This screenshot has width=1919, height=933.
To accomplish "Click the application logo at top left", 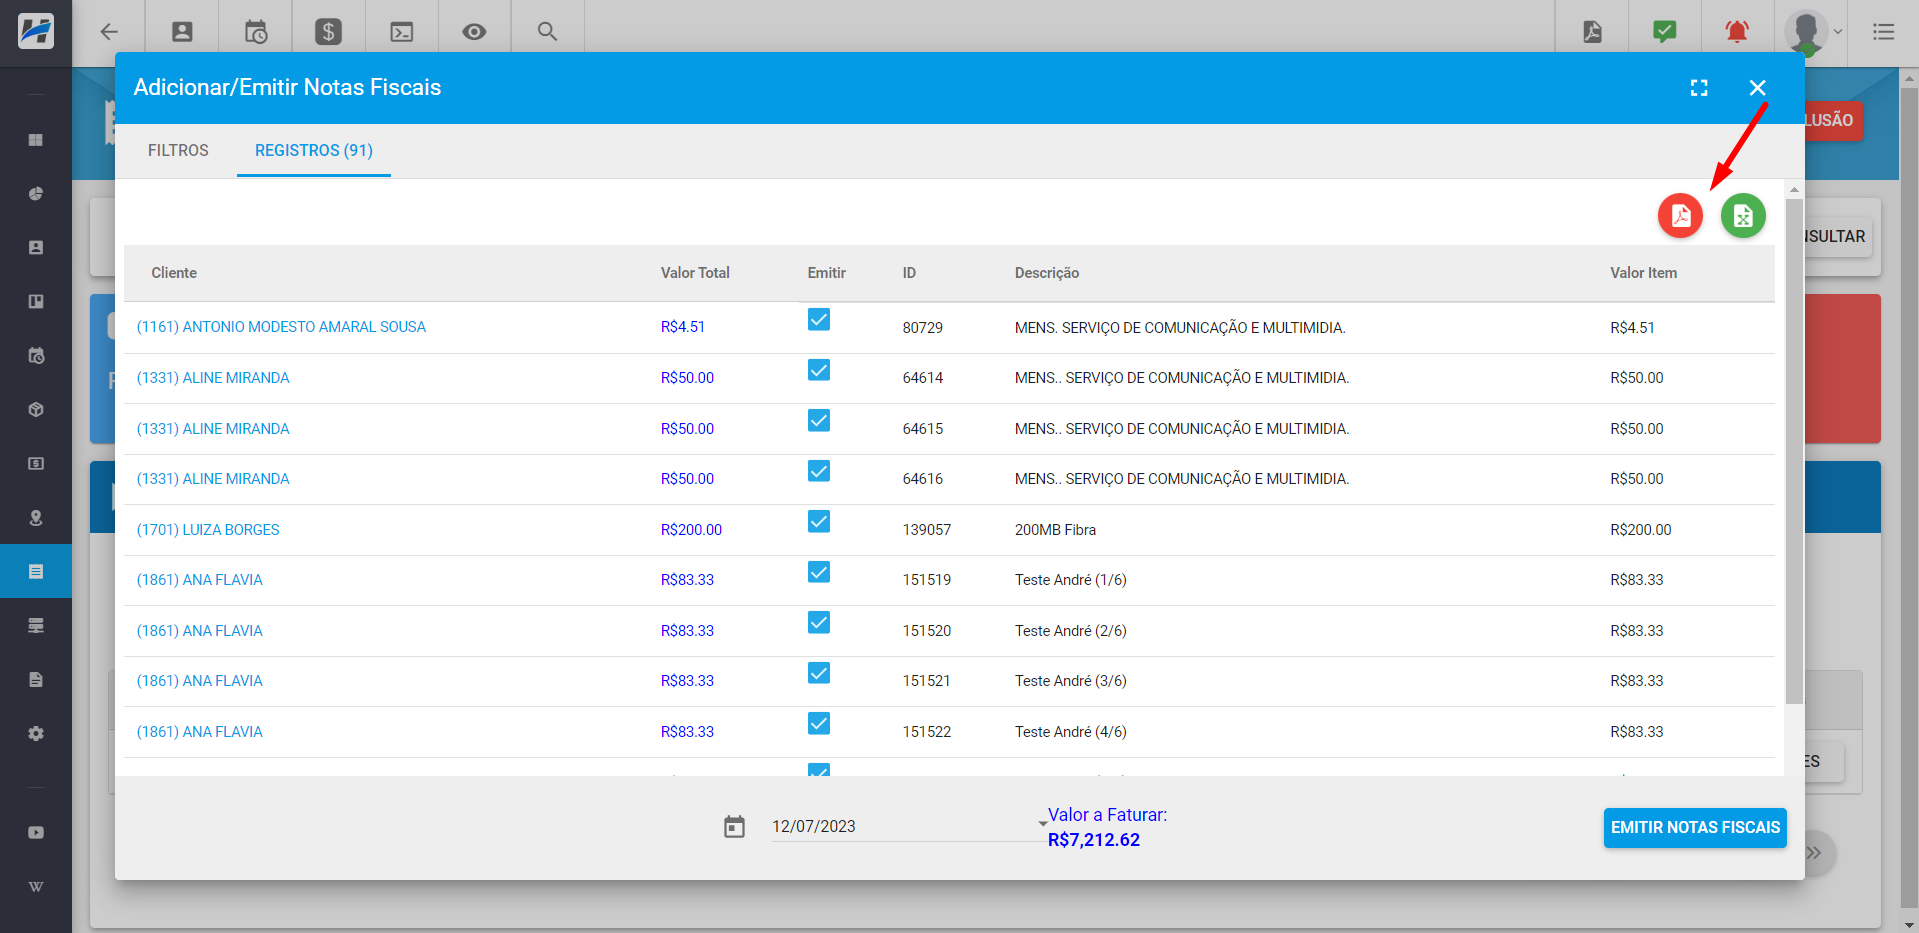I will point(36,32).
